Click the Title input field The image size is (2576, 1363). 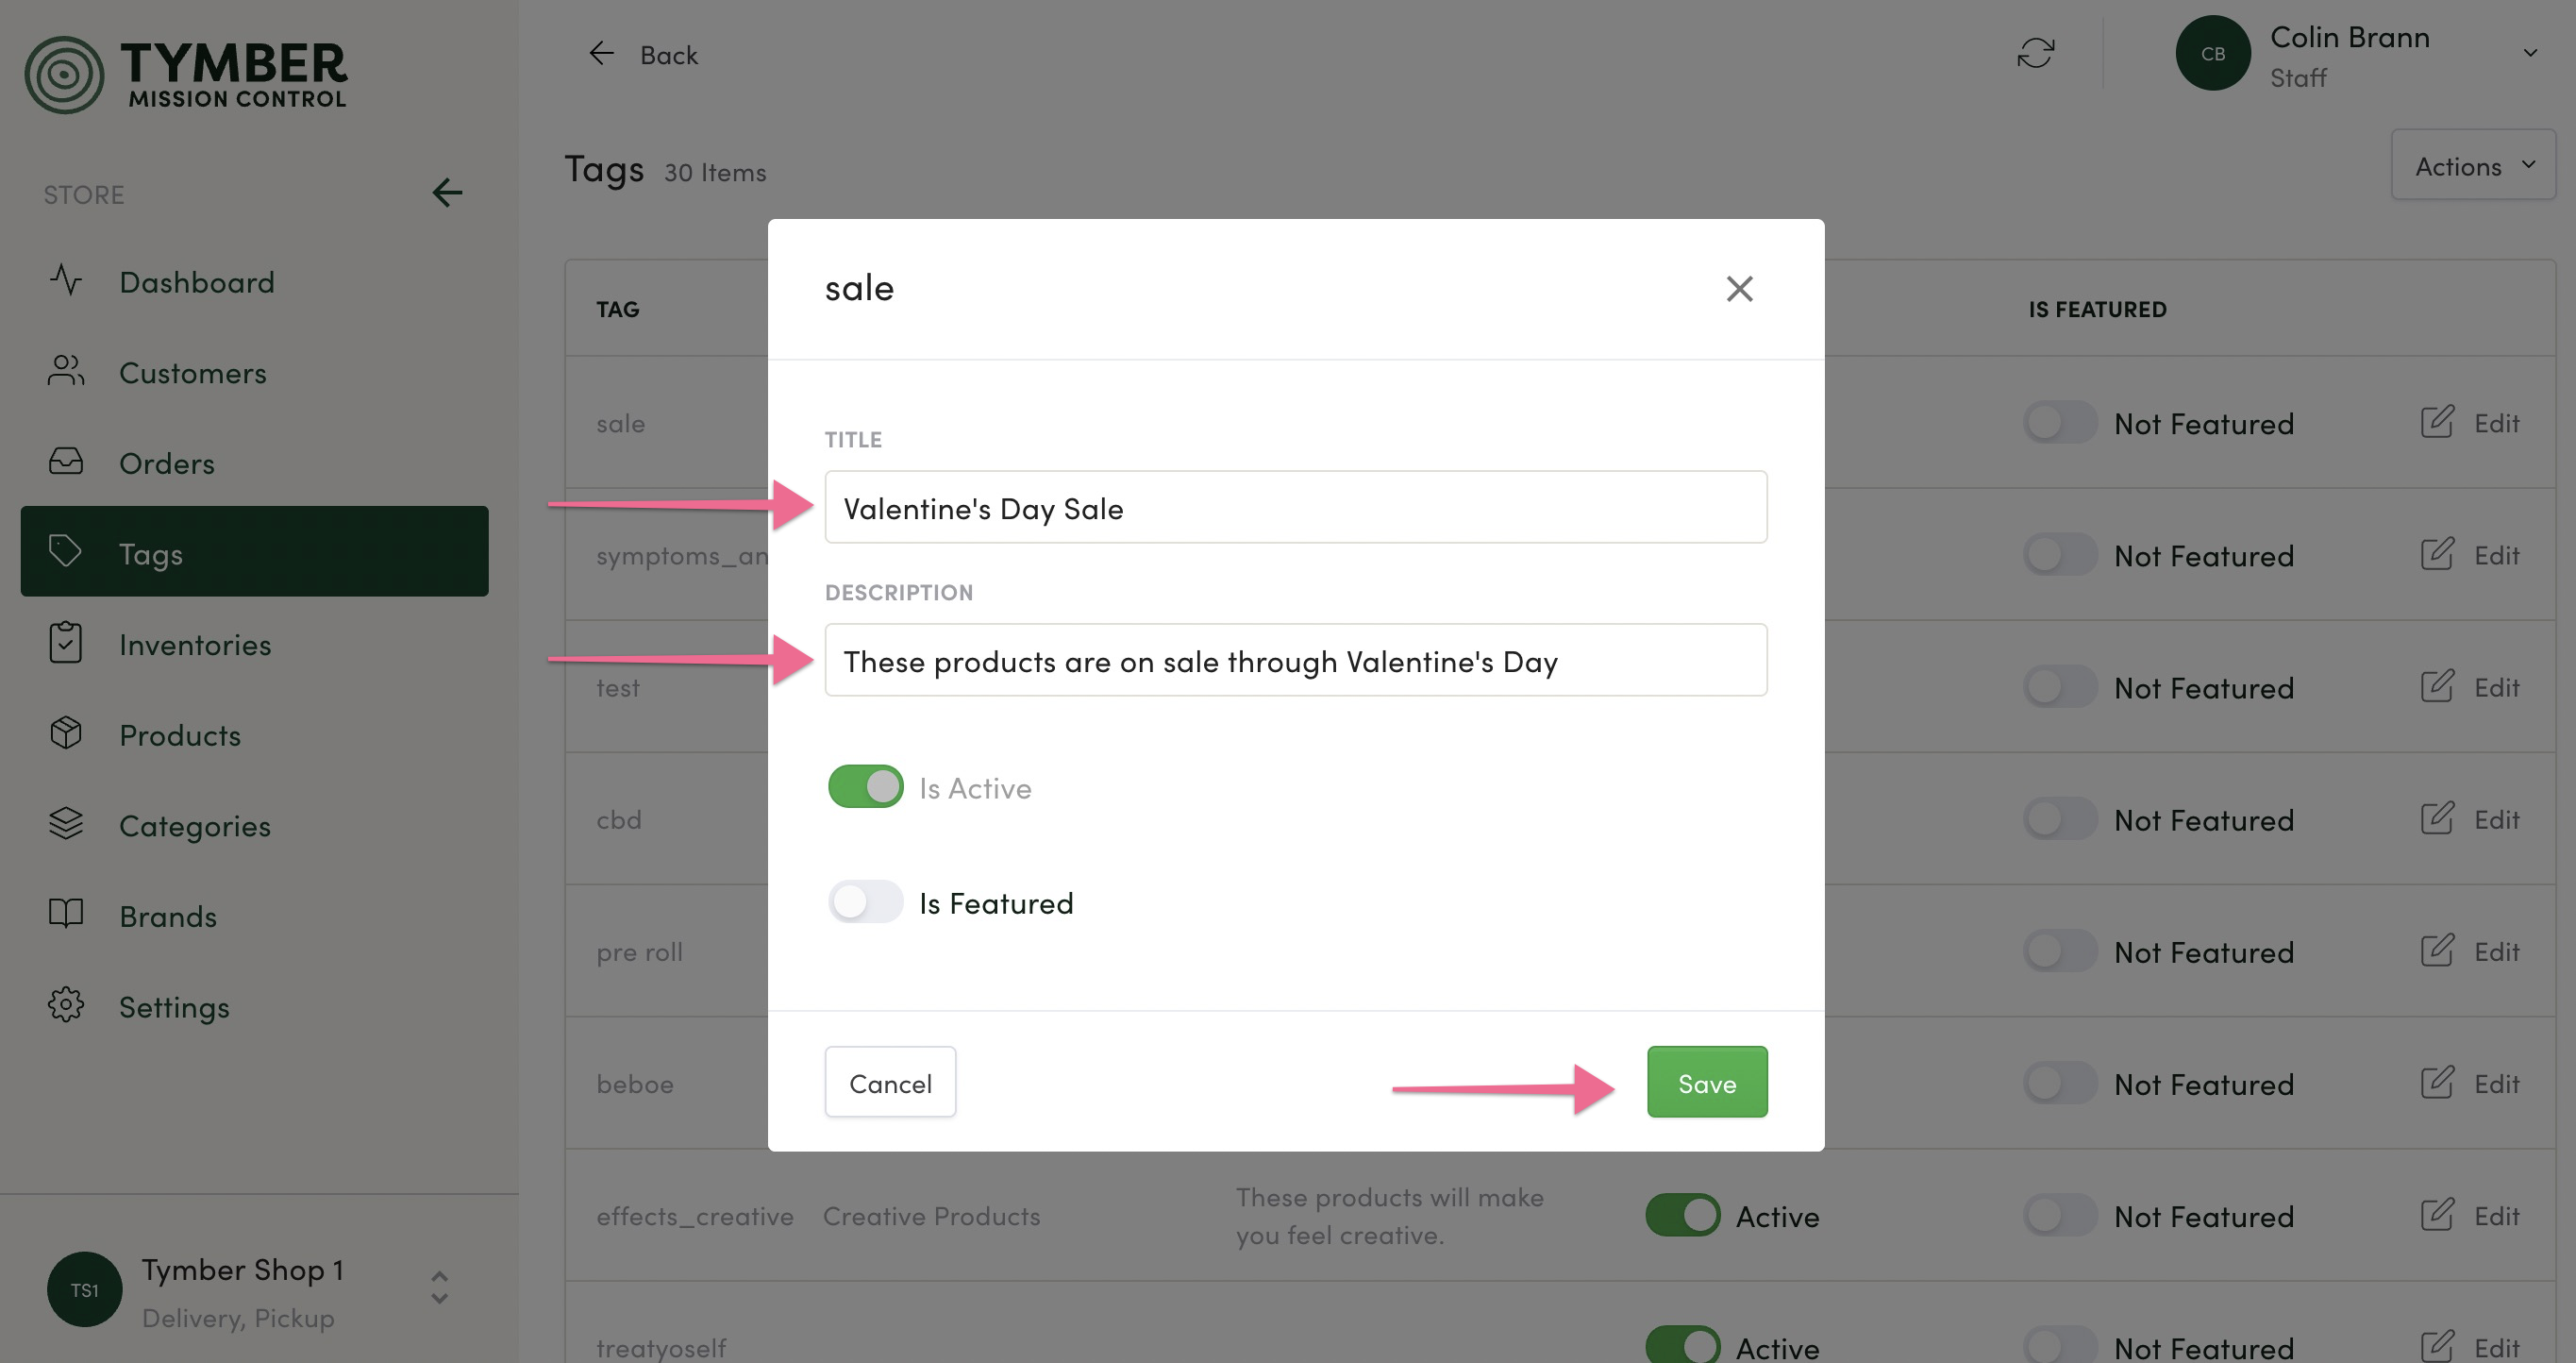click(x=1295, y=507)
